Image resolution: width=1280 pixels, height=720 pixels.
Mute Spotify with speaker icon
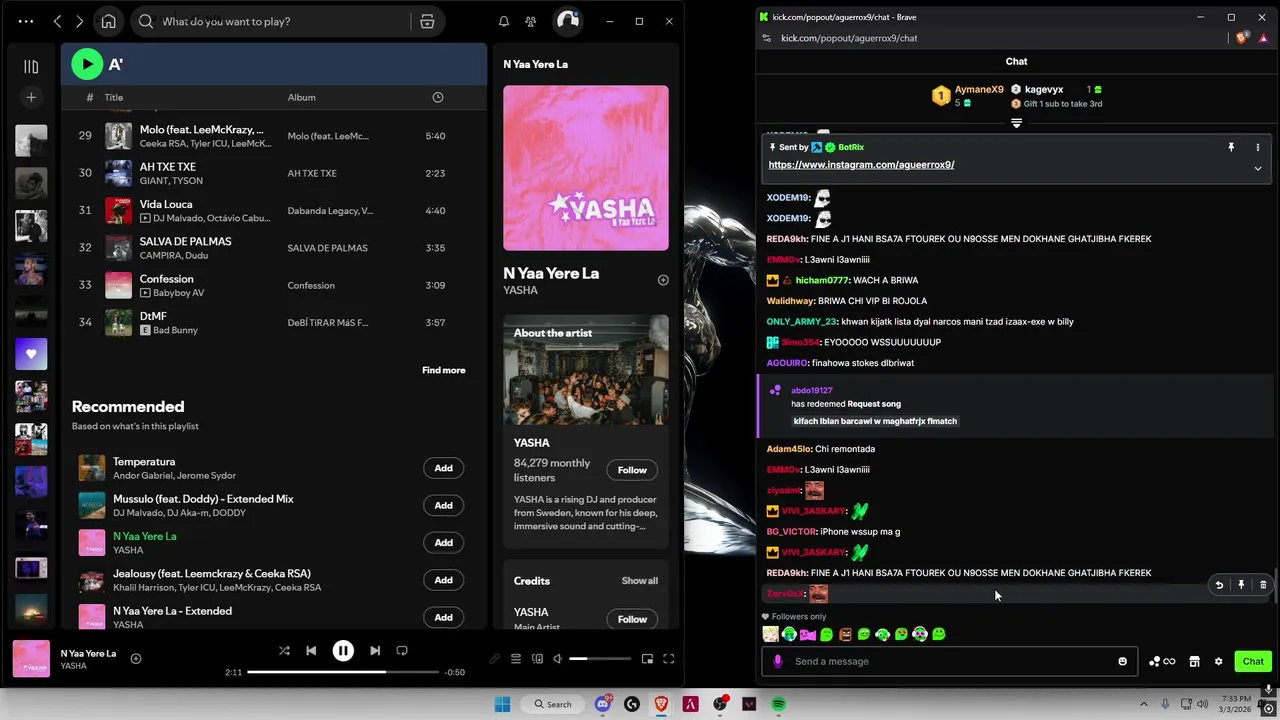click(557, 659)
